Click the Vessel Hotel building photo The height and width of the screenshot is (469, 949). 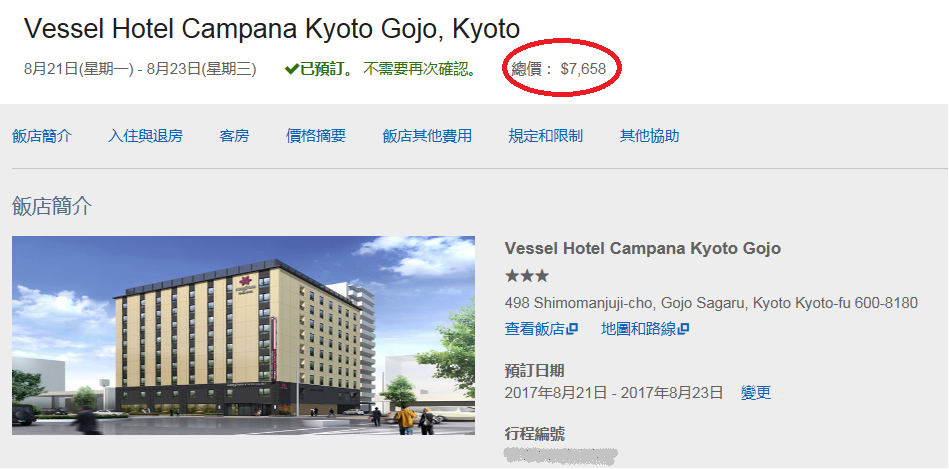(243, 335)
